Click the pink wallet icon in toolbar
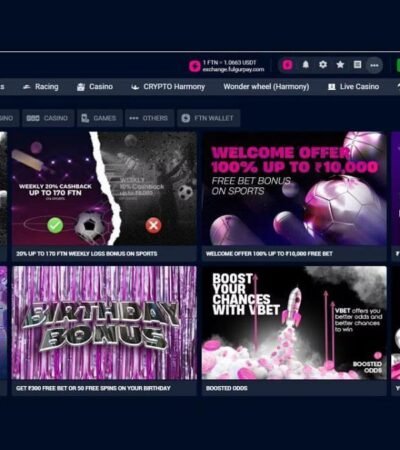The image size is (400, 450). (x=287, y=65)
